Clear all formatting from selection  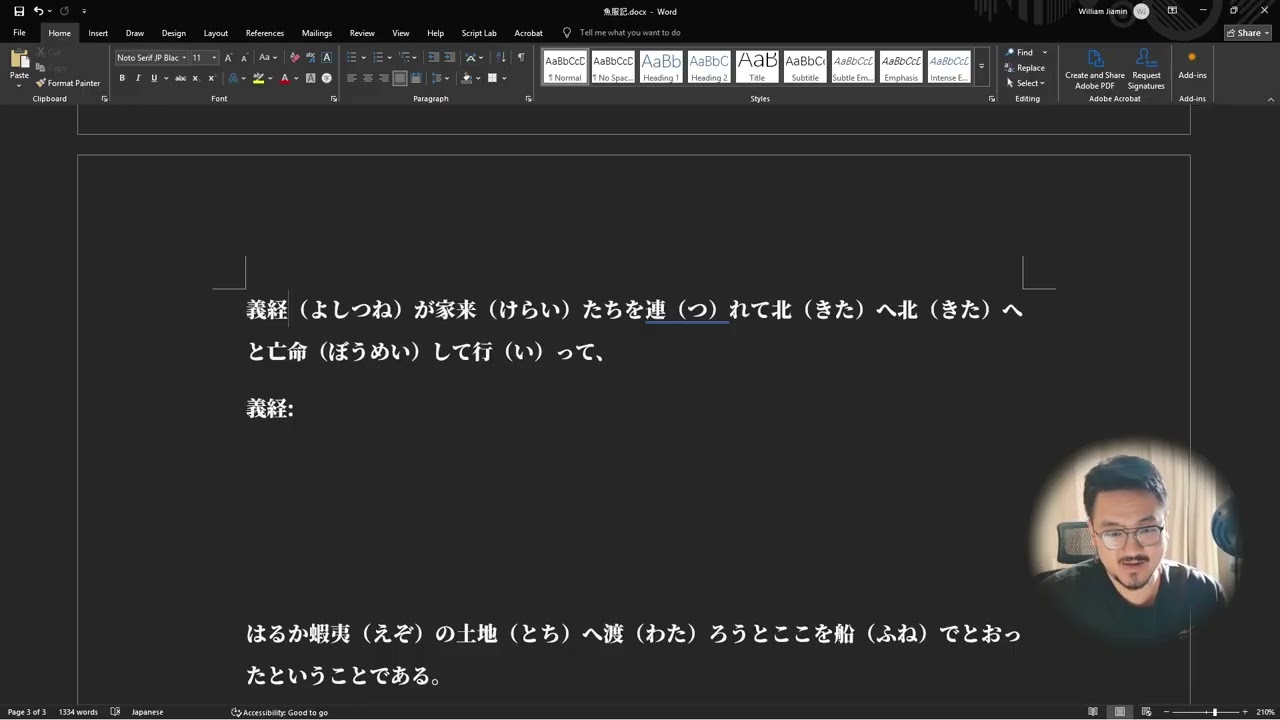[x=294, y=58]
